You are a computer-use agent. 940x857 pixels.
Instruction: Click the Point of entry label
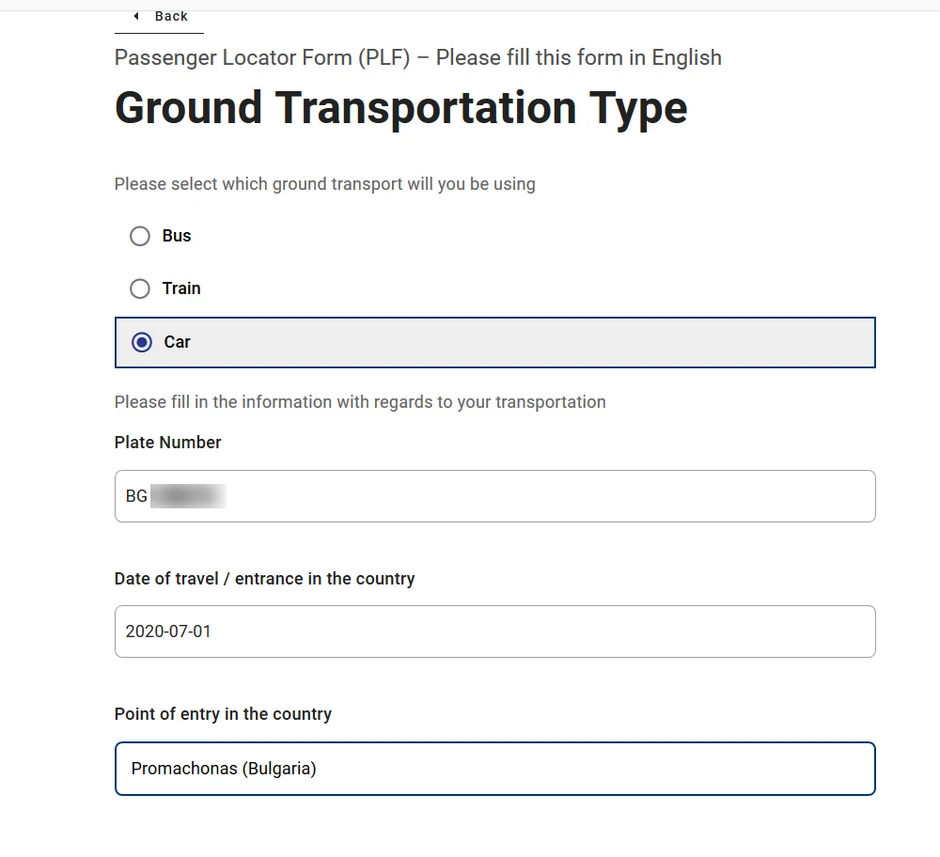(x=223, y=714)
